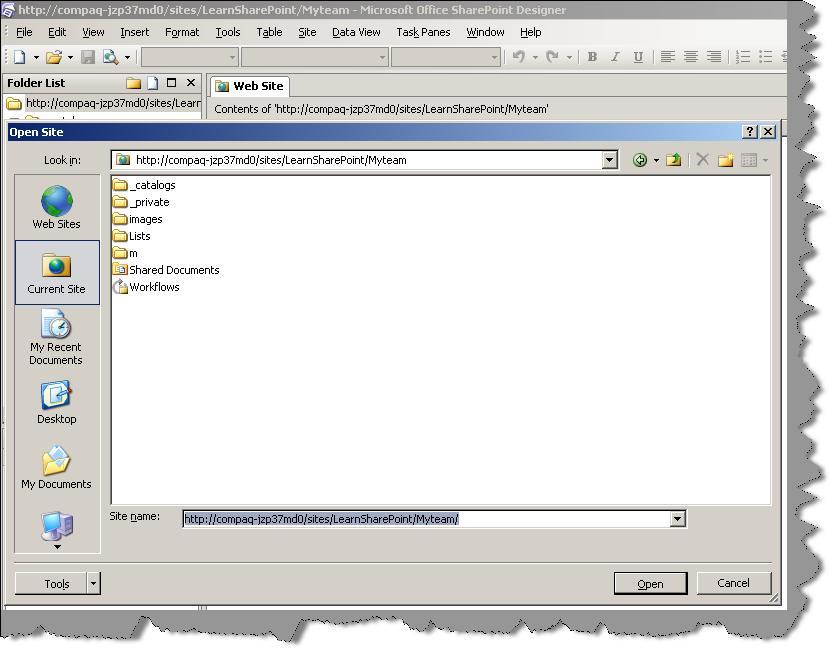This screenshot has width=830, height=648.
Task: Go up one level in Open Site
Action: (x=673, y=160)
